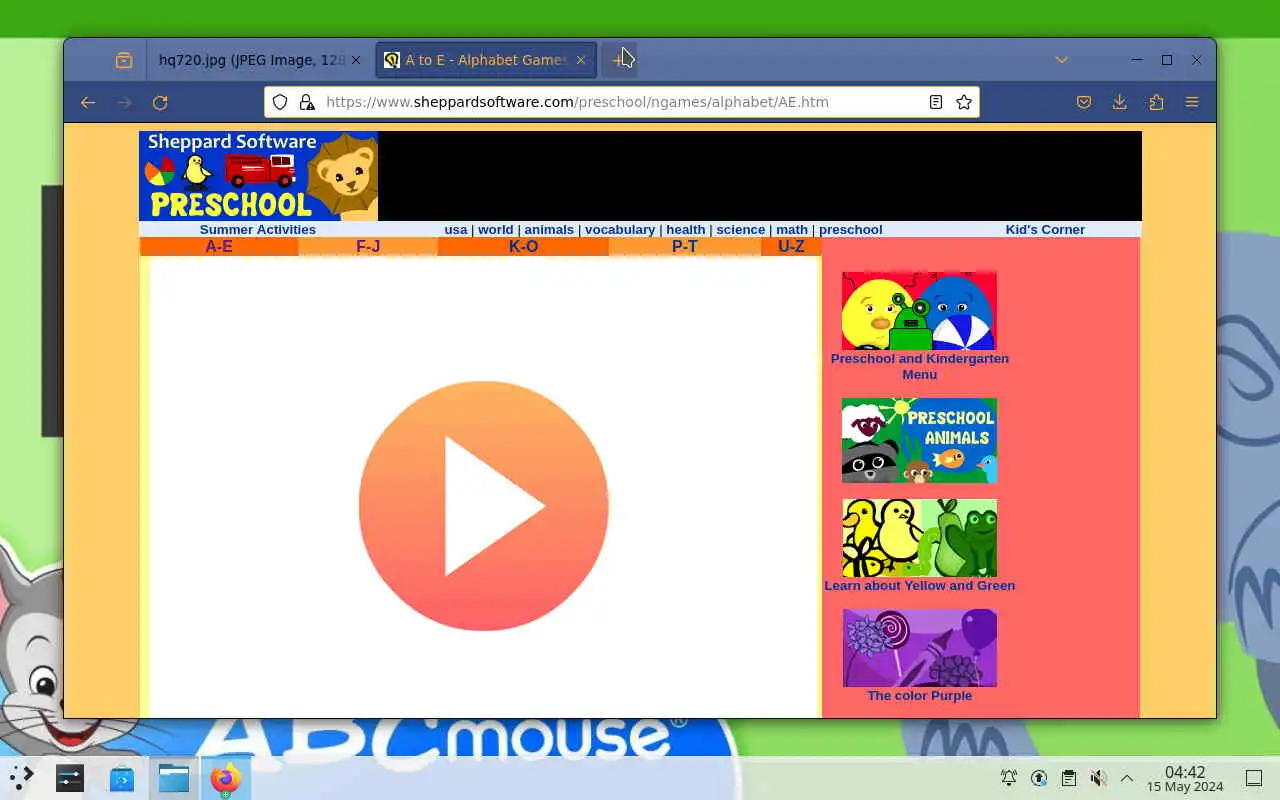Image resolution: width=1280 pixels, height=800 pixels.
Task: Open Preschool and Kindergarten Menu text link
Action: tap(920, 366)
